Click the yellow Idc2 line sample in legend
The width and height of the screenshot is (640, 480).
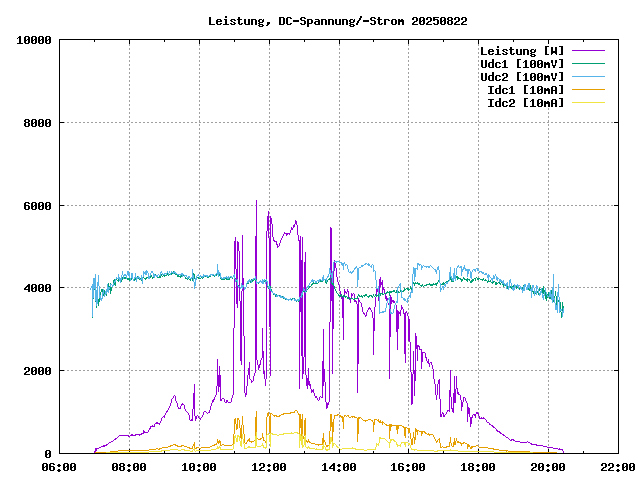coord(588,103)
